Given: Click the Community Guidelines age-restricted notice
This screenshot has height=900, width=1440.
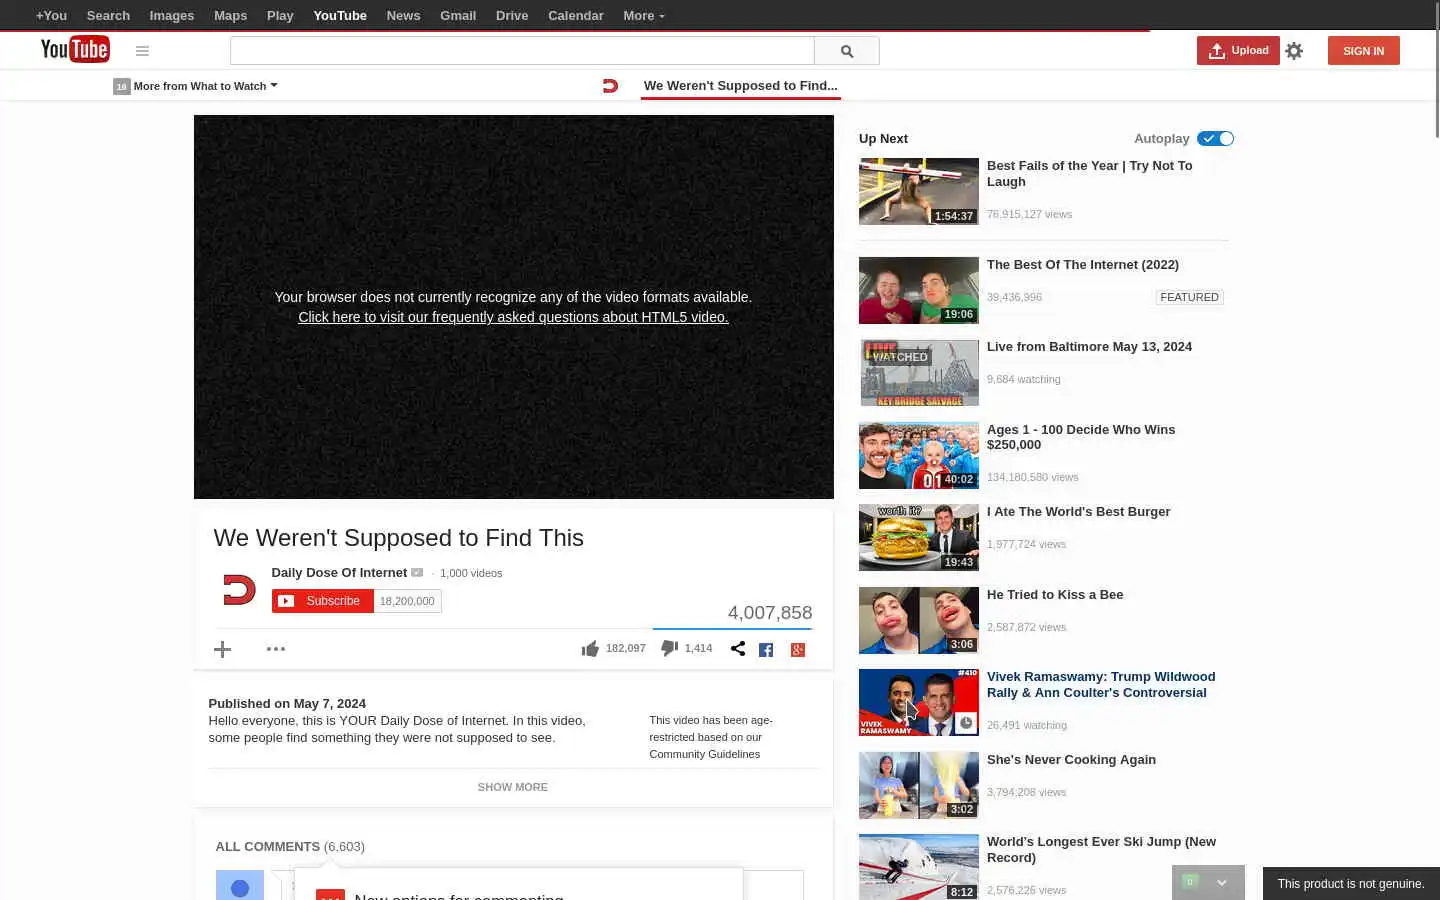Looking at the screenshot, I should [711, 737].
